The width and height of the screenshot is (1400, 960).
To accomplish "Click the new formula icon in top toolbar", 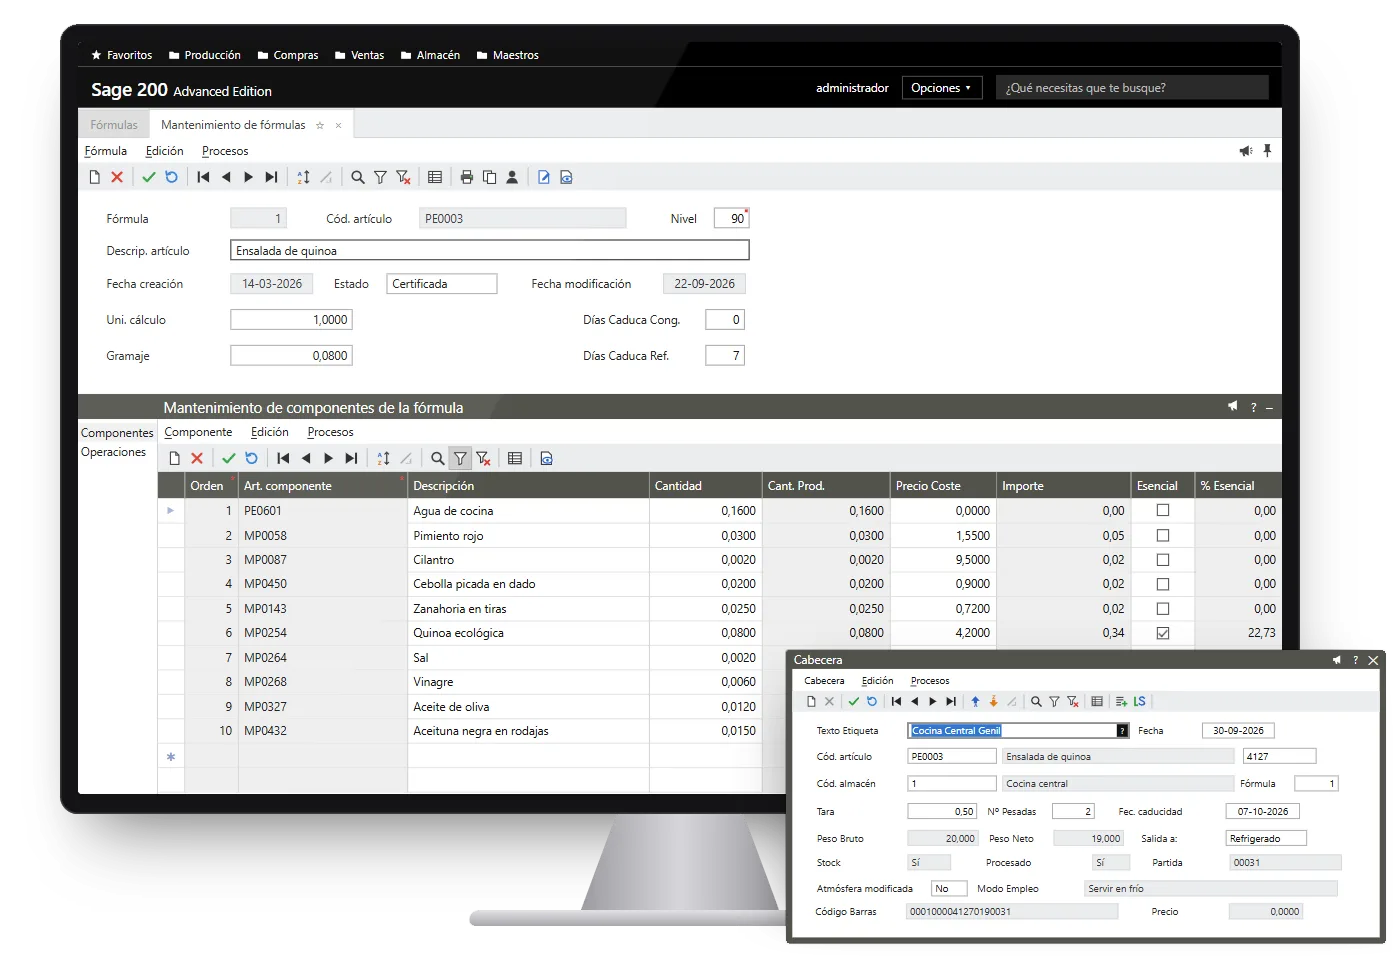I will click(x=95, y=177).
